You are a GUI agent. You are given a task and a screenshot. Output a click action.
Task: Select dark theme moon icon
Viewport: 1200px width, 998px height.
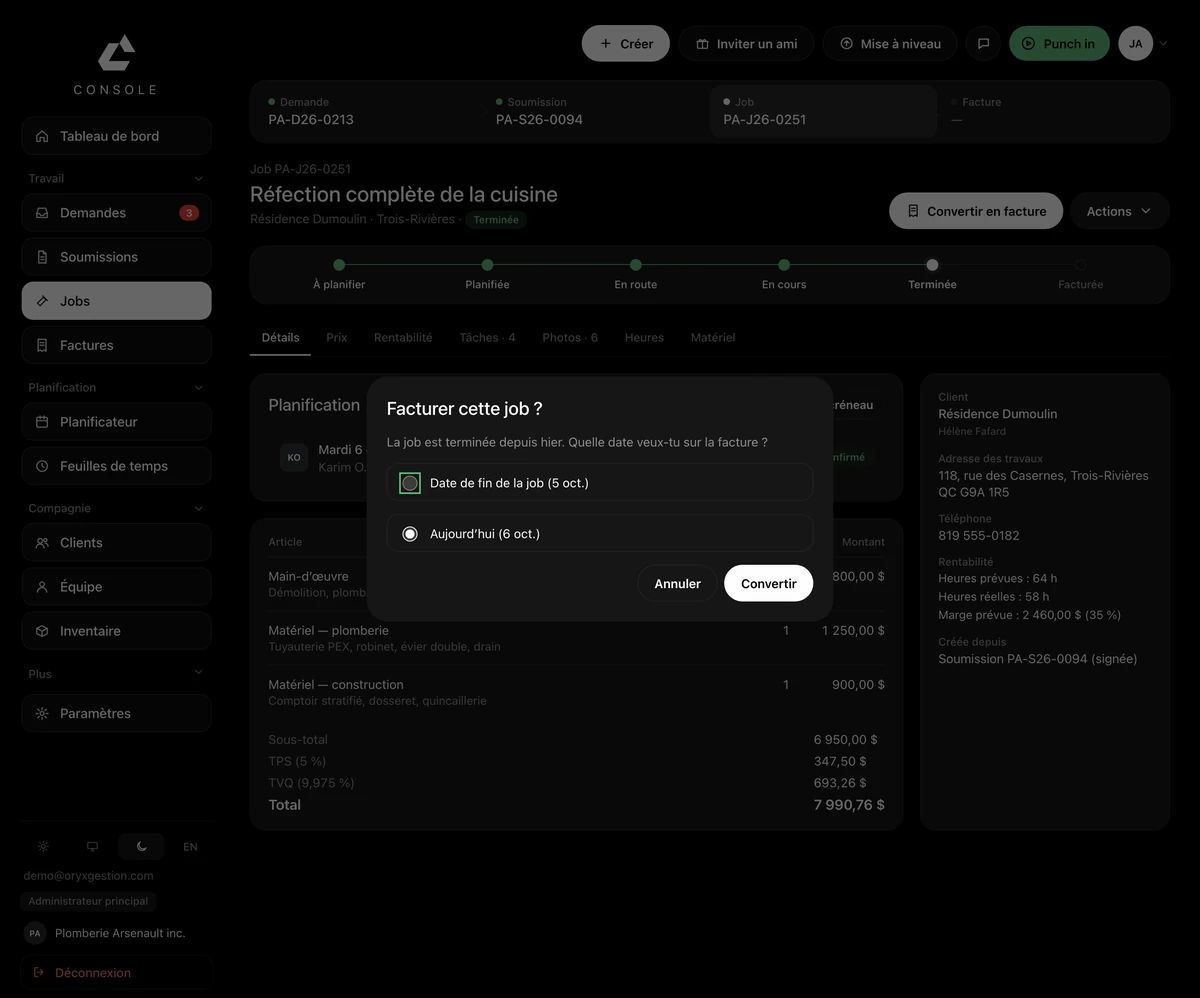point(141,846)
